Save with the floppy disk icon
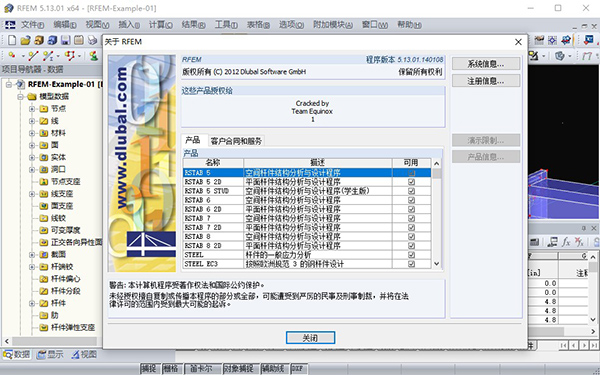Image resolution: width=600 pixels, height=375 pixels. click(65, 40)
